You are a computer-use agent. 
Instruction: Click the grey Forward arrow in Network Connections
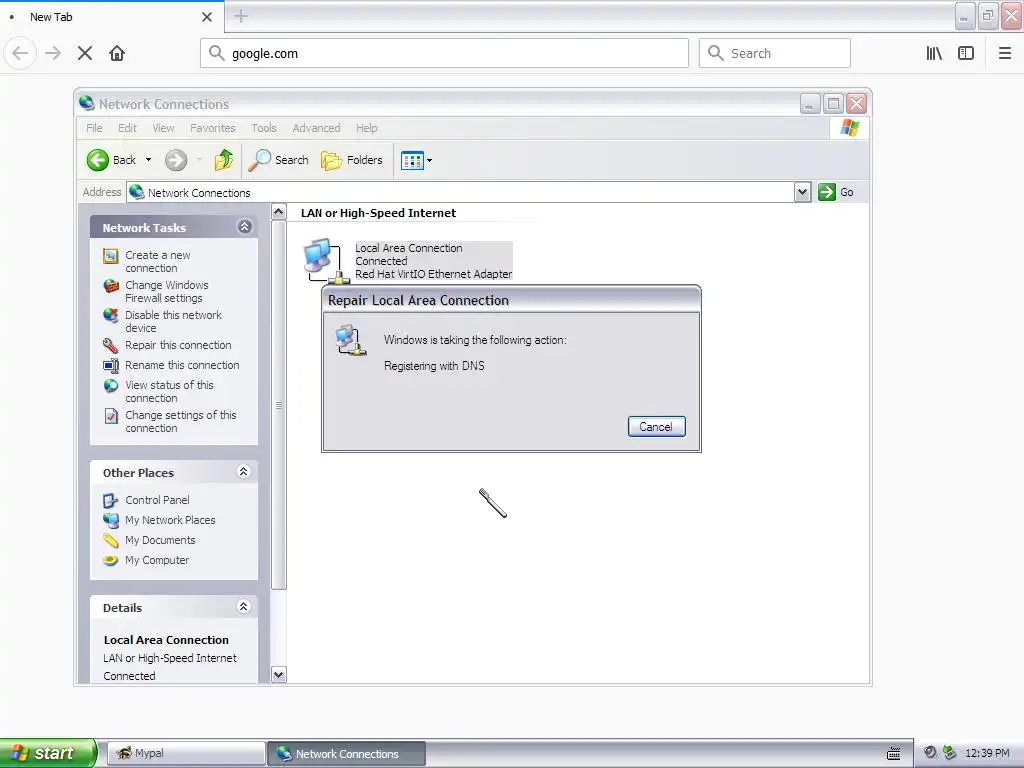[x=176, y=160]
